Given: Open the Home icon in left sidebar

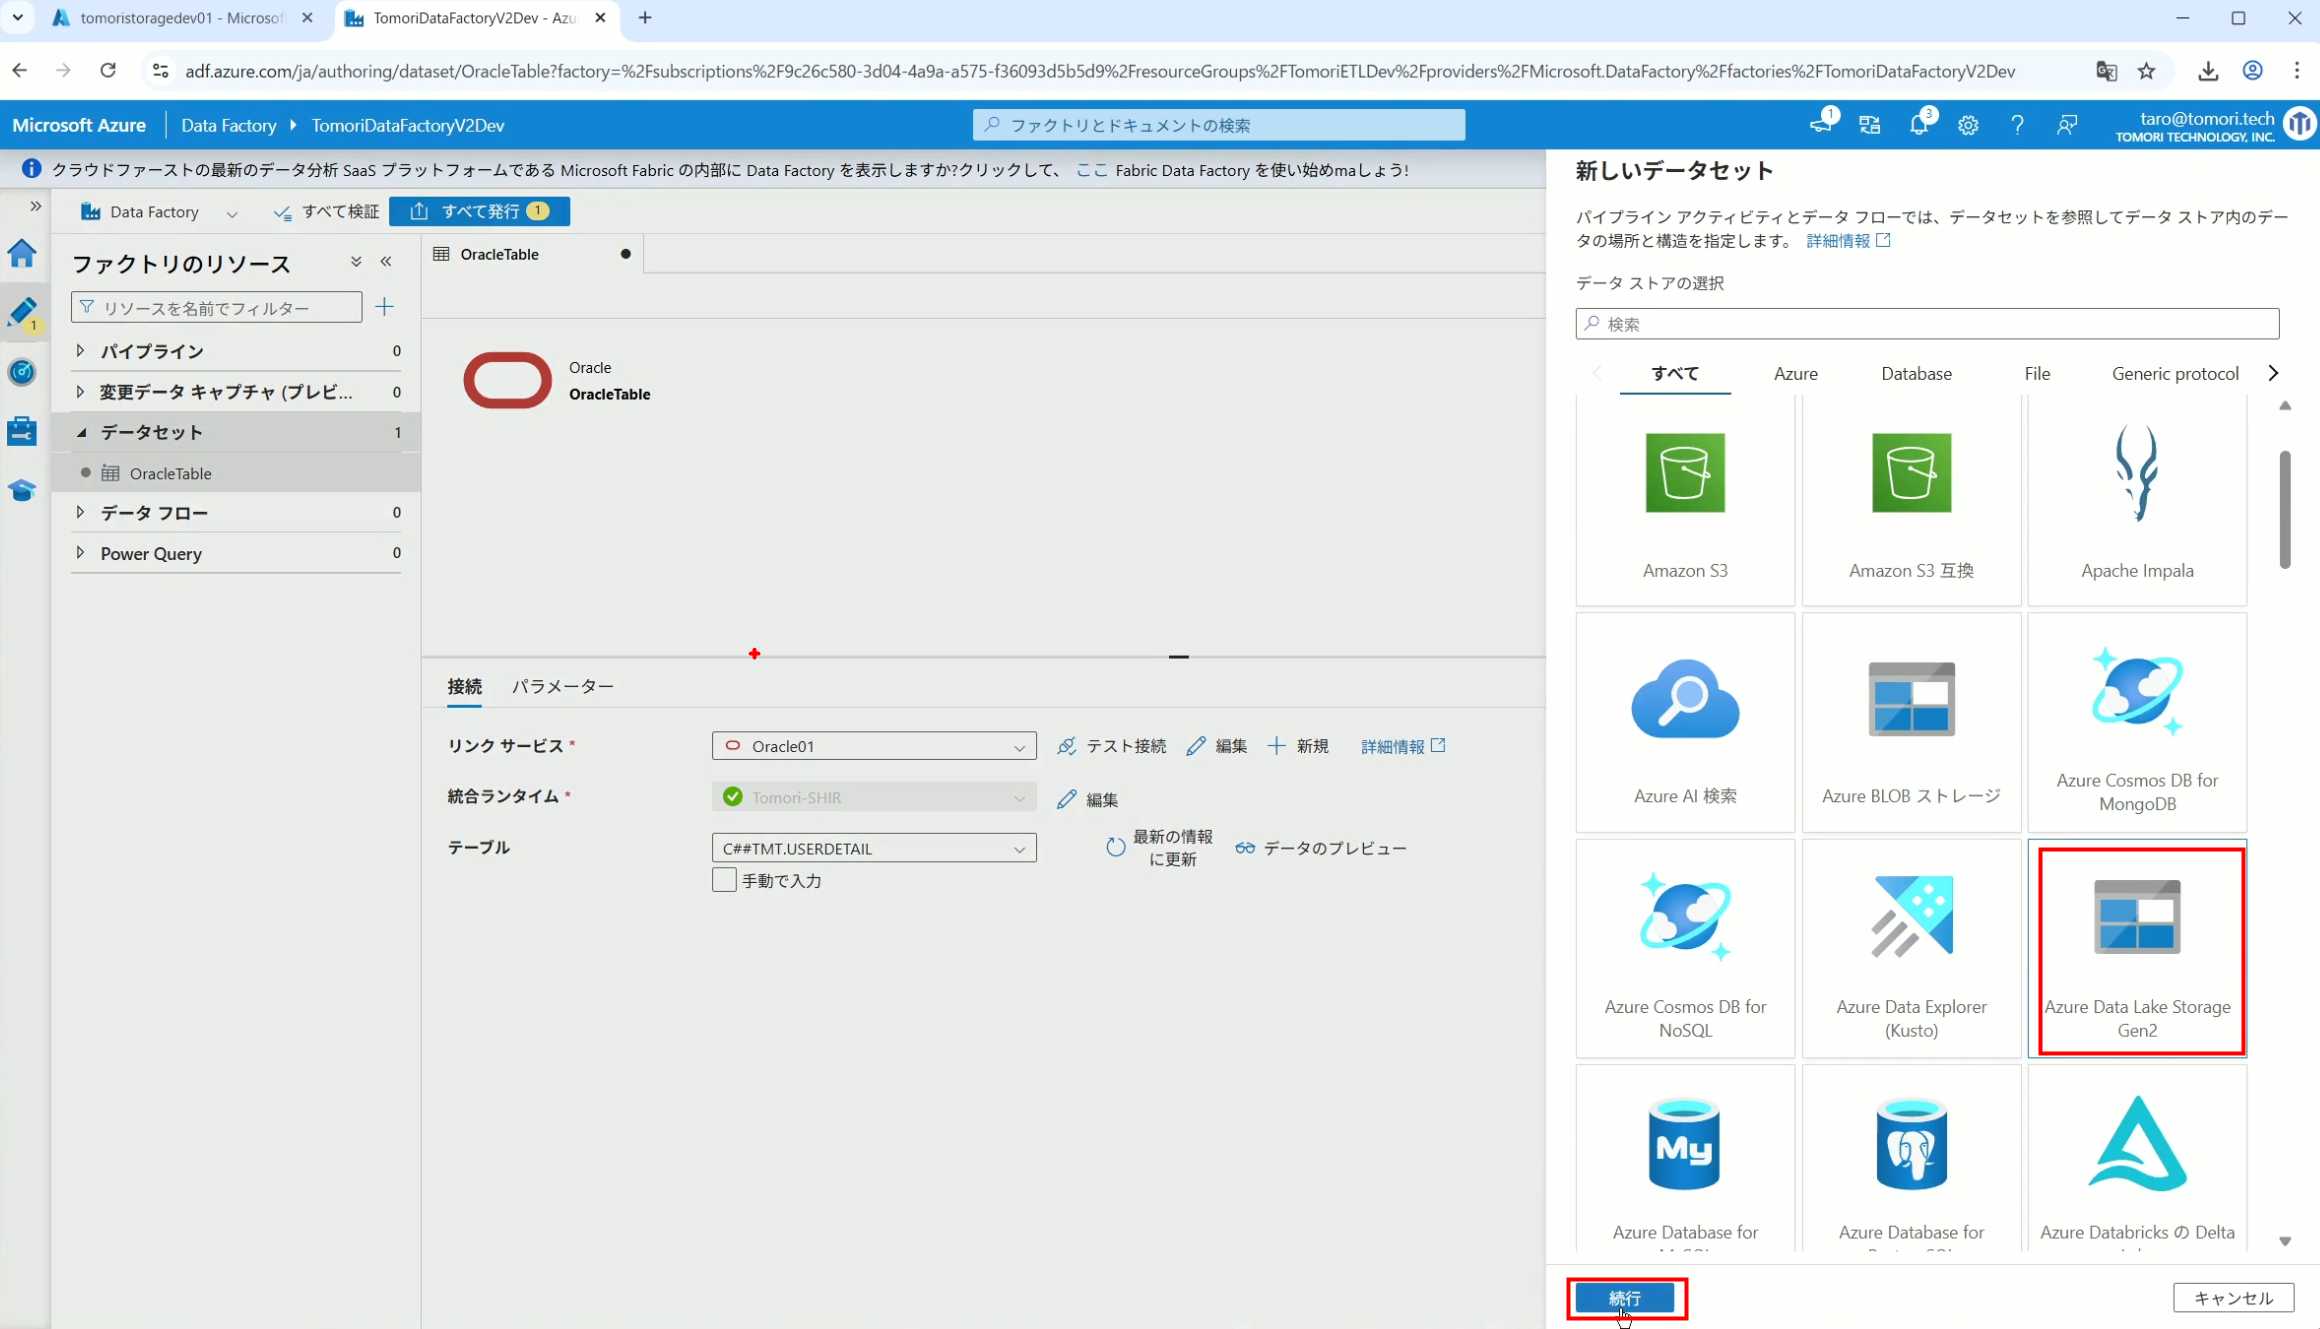Looking at the screenshot, I should coord(22,253).
